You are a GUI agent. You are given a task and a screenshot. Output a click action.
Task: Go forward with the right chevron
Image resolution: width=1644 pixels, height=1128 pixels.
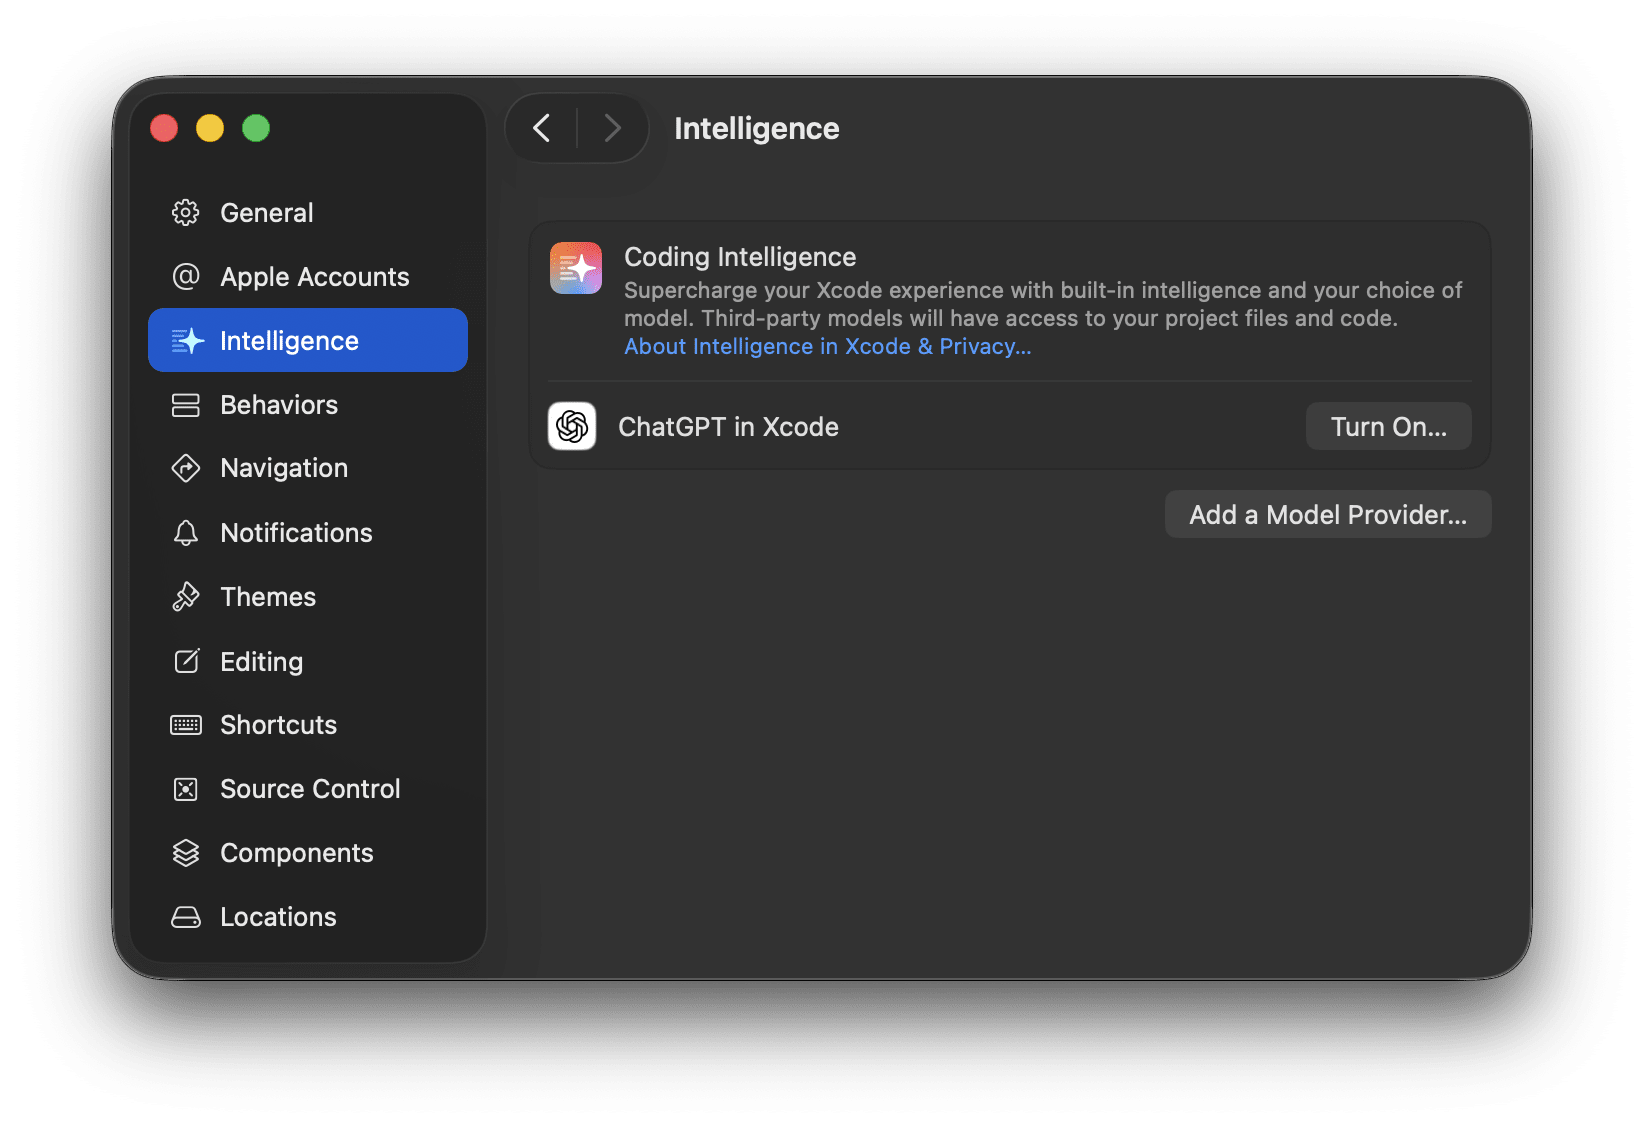coord(613,128)
